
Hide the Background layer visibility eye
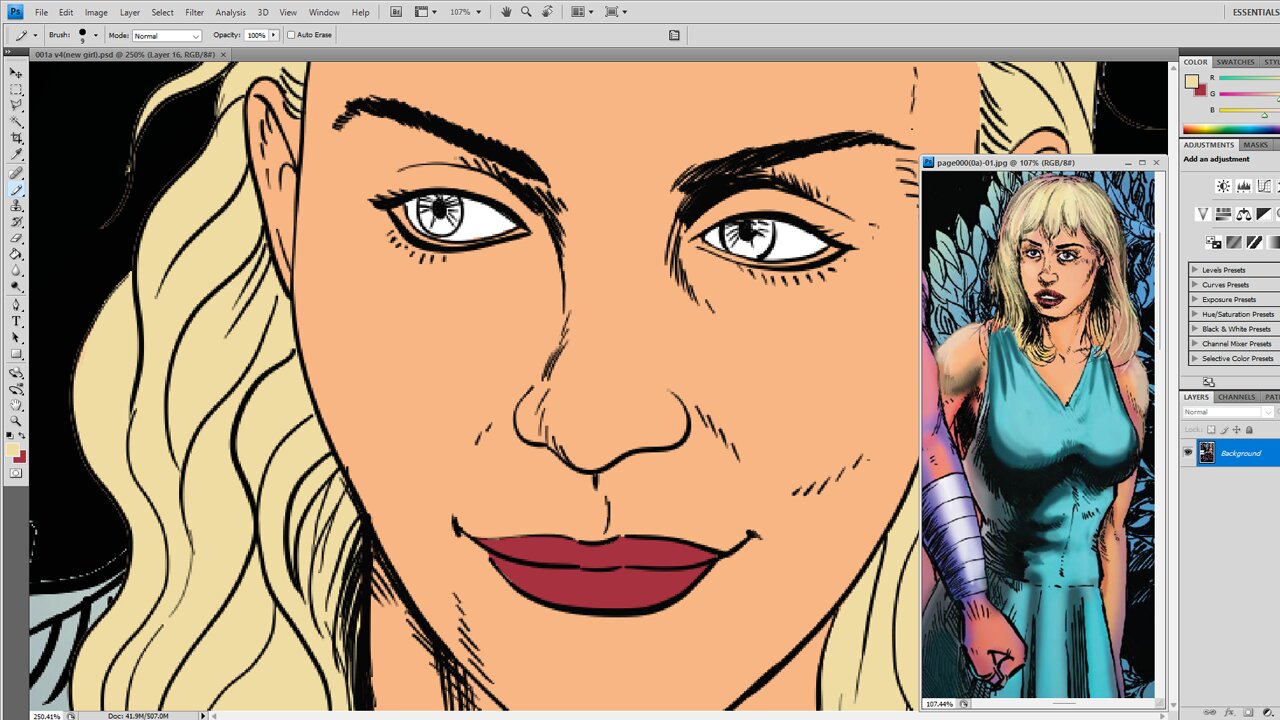click(1188, 453)
